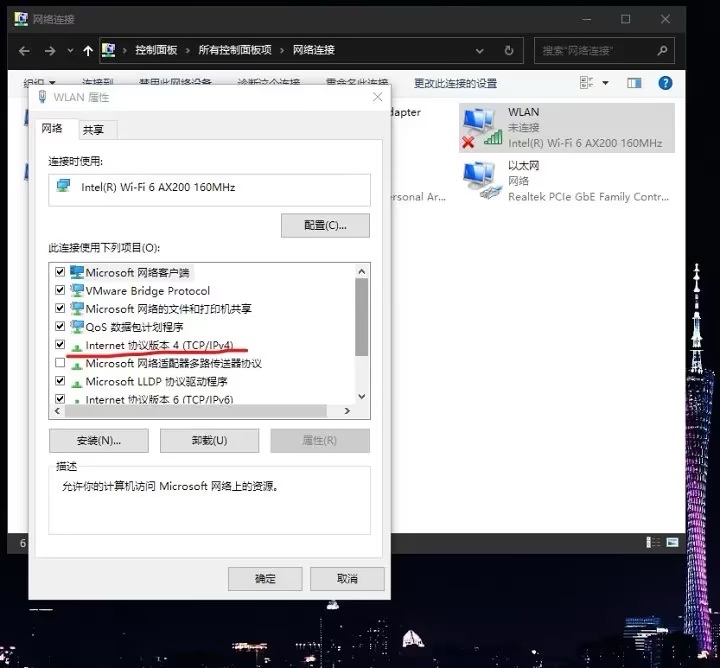This screenshot has height=668, width=720.
Task: Click the search magnifier icon
Action: coord(659,50)
